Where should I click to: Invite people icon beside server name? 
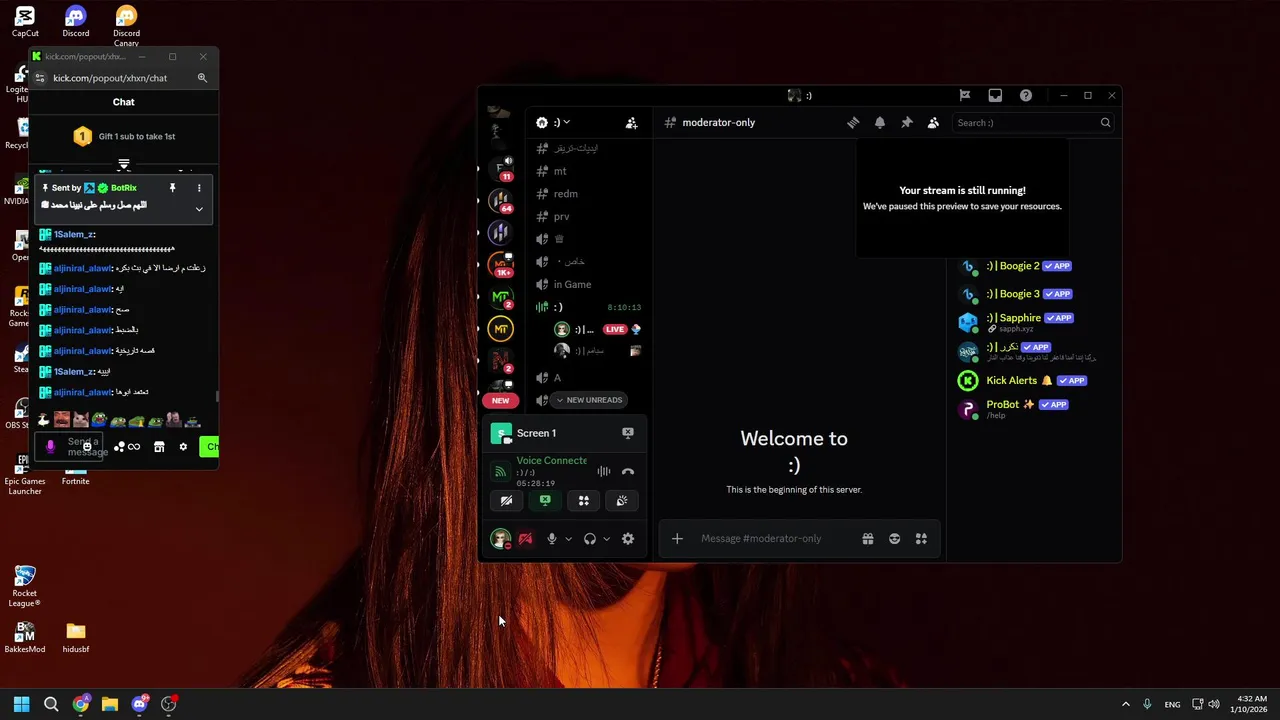pyautogui.click(x=631, y=123)
